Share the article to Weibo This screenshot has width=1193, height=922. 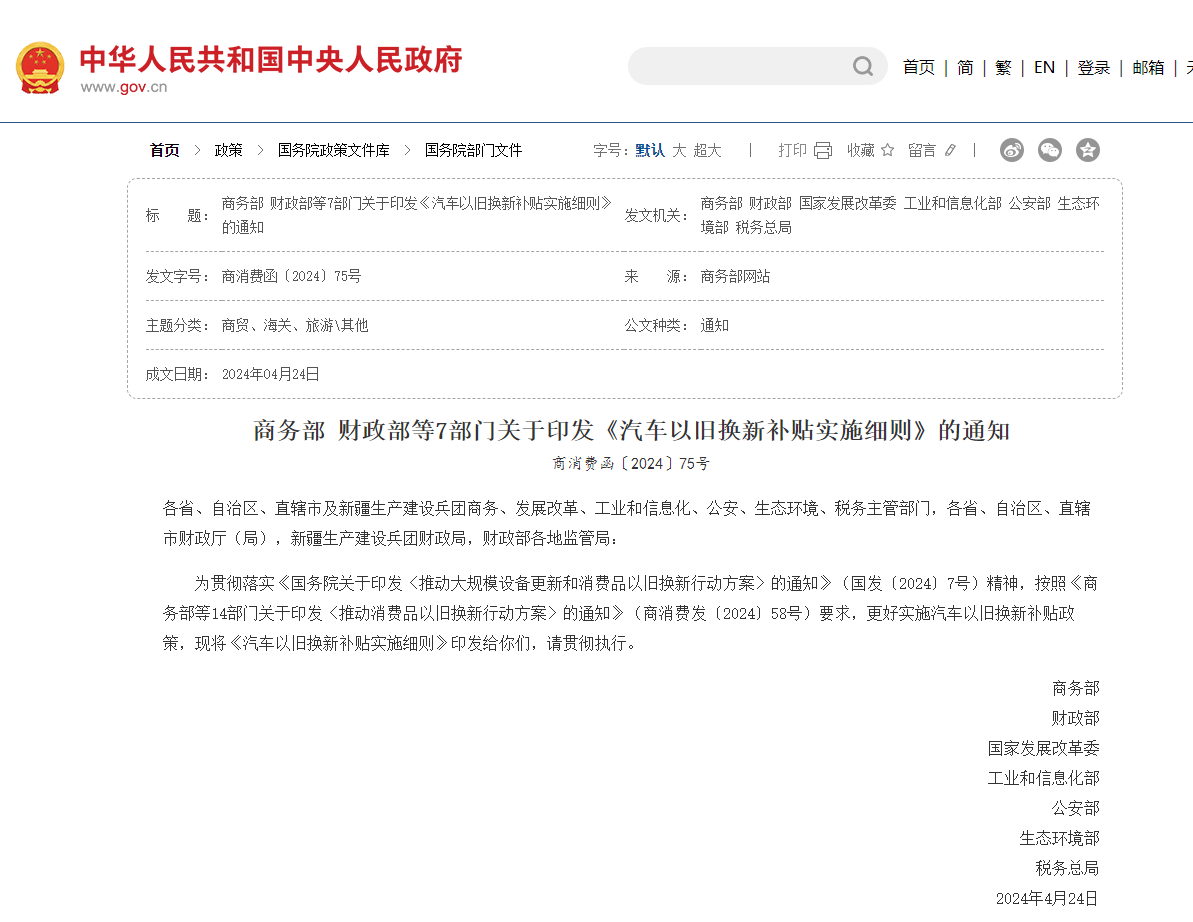pyautogui.click(x=1011, y=150)
